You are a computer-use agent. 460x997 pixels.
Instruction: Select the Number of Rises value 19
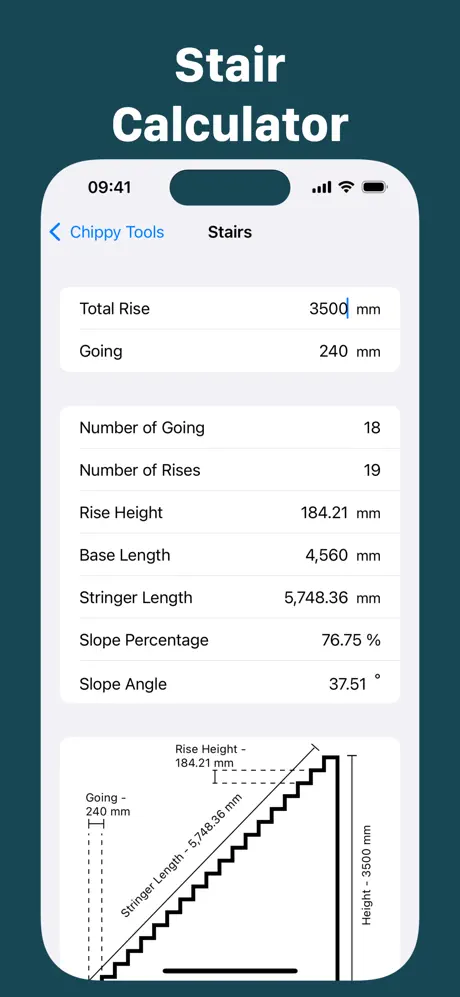[372, 471]
